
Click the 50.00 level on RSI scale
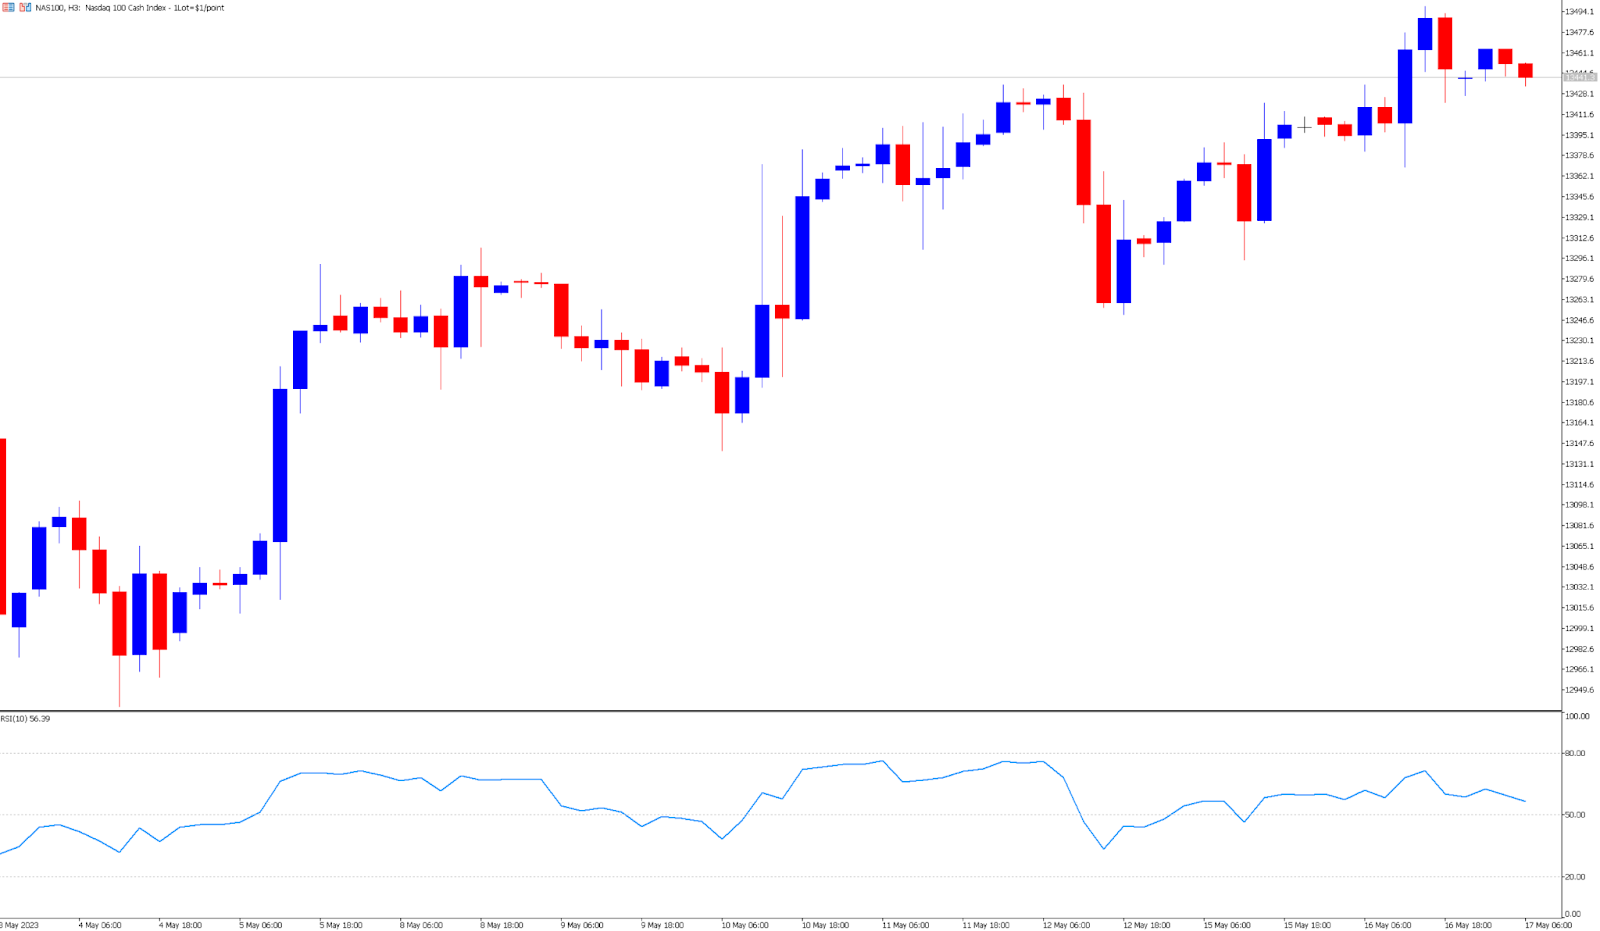tap(1575, 815)
